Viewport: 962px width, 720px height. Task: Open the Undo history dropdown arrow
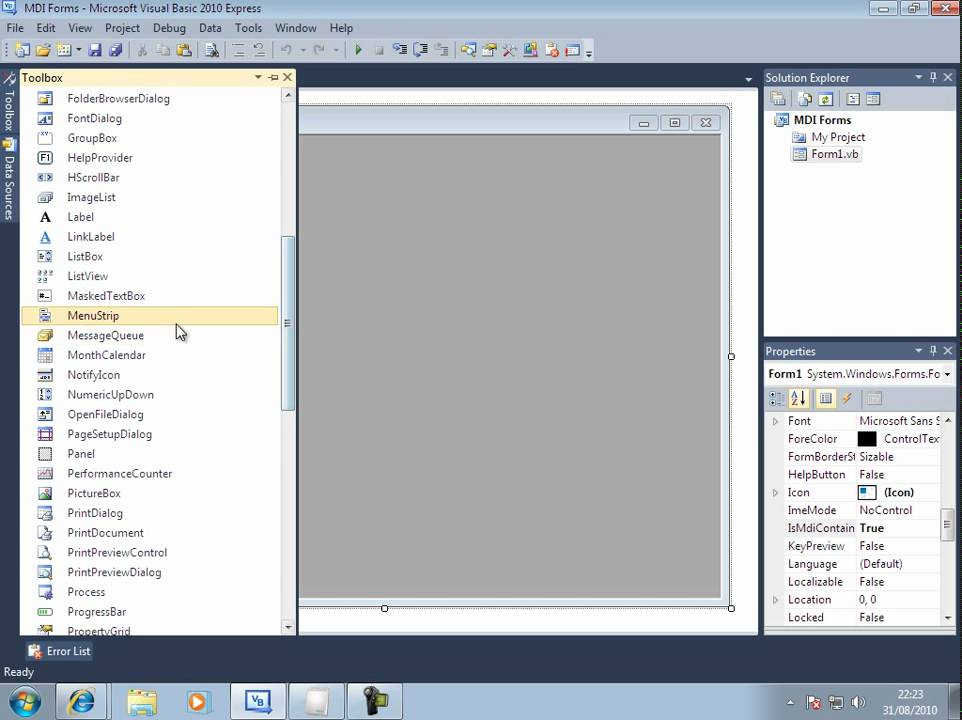(302, 50)
